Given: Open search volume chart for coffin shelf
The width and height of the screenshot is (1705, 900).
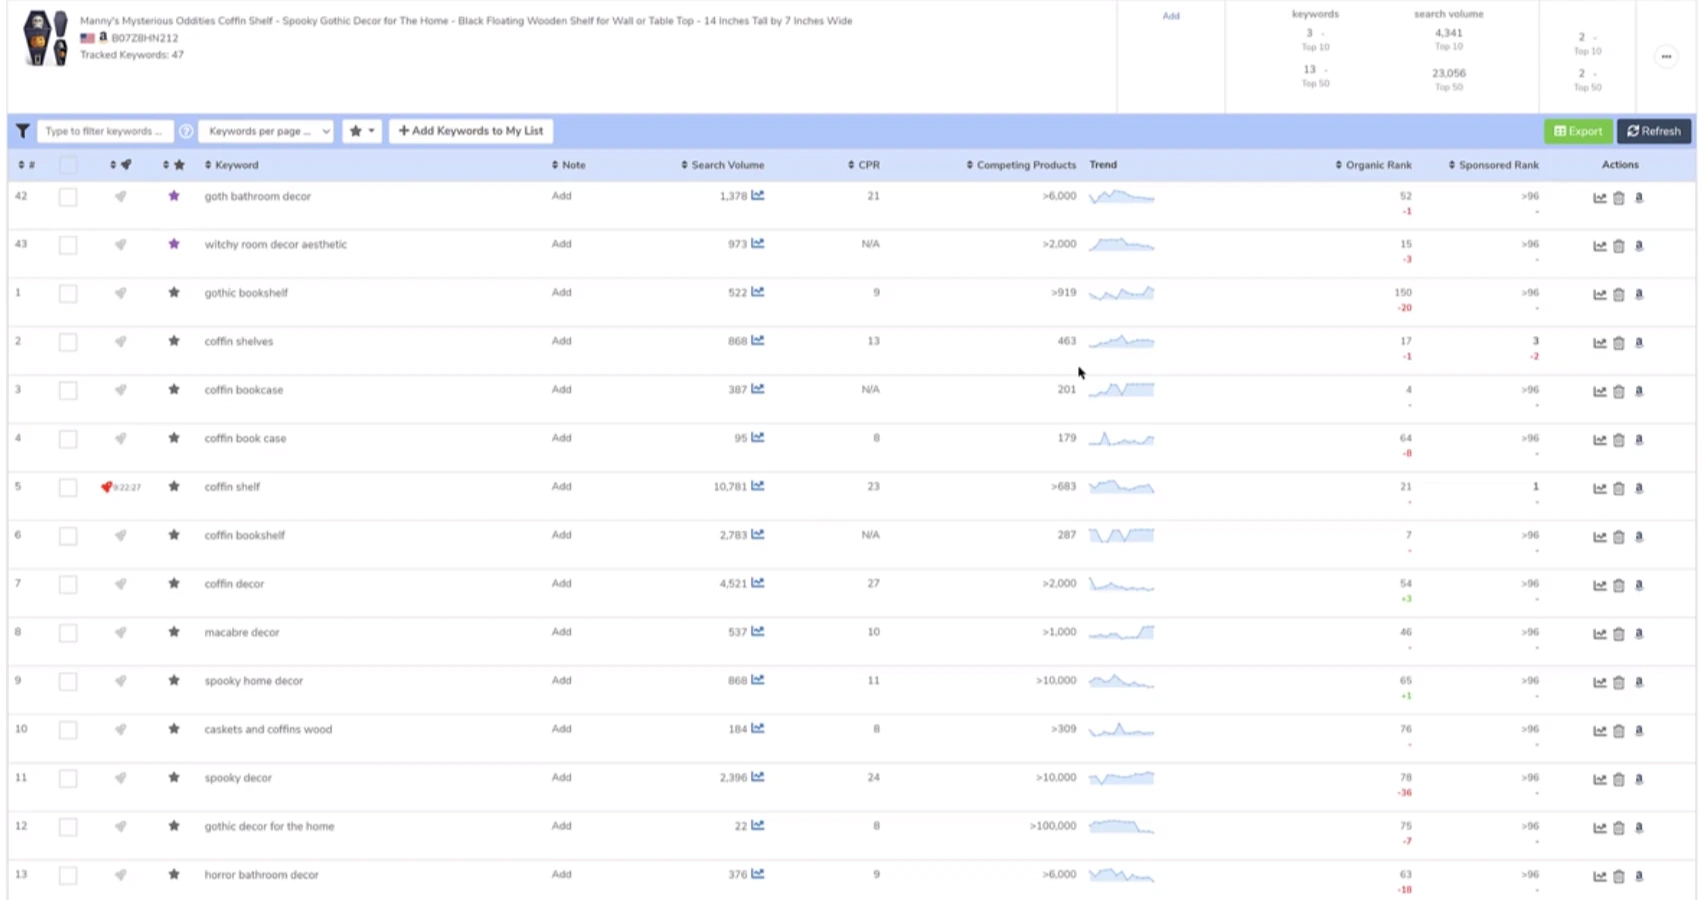Looking at the screenshot, I should click(758, 486).
